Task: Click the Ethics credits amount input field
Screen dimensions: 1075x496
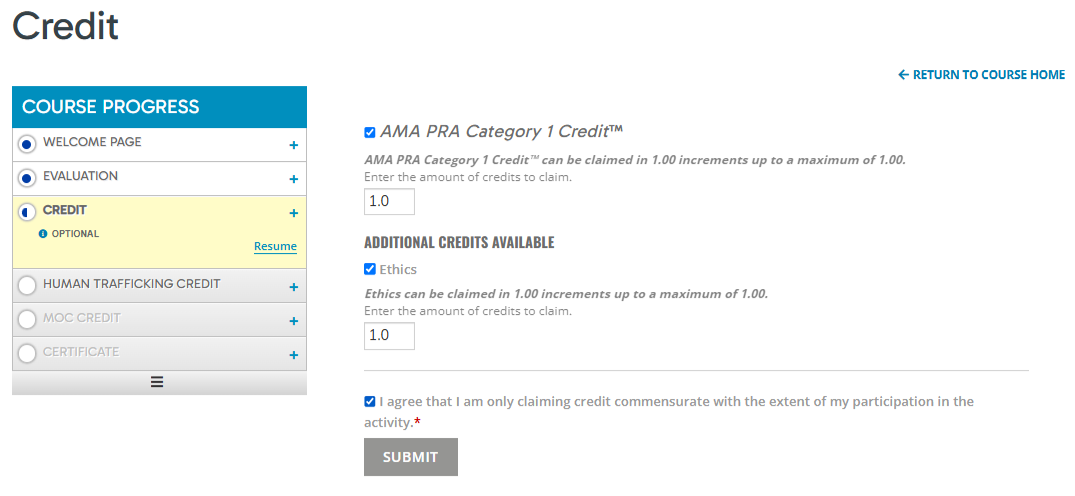Action: pos(389,336)
